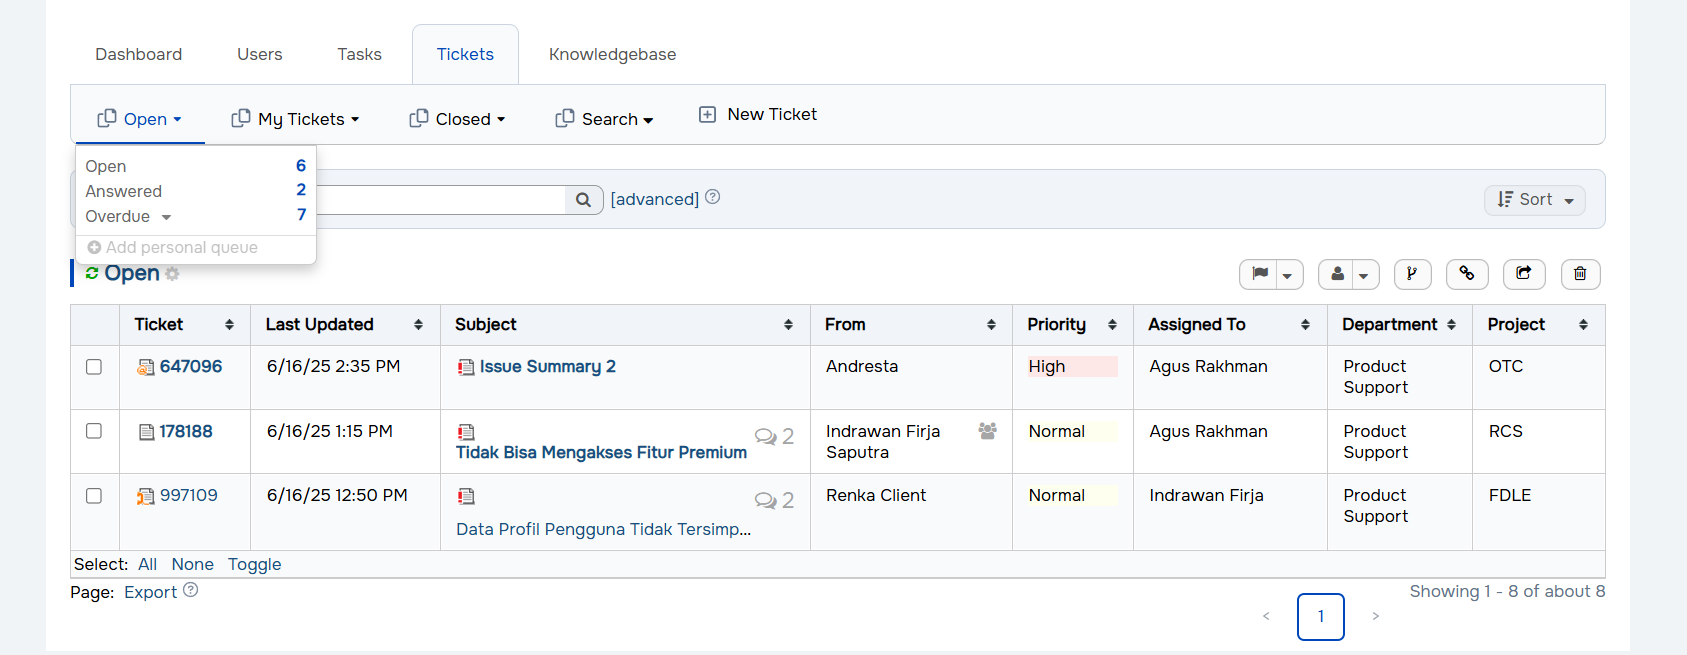Click the transfer tickets arrow icon
This screenshot has width=1687, height=655.
click(1524, 274)
